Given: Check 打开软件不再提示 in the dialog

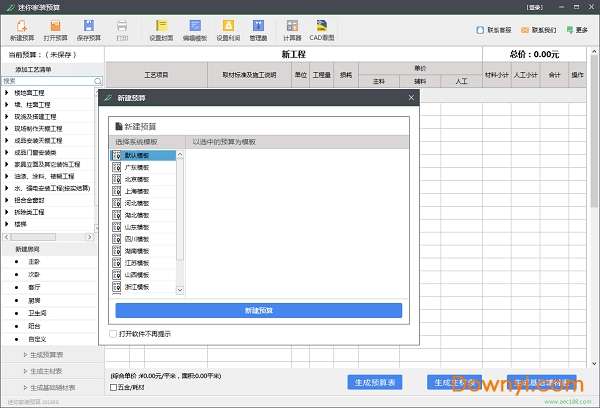Looking at the screenshot, I should (x=113, y=334).
